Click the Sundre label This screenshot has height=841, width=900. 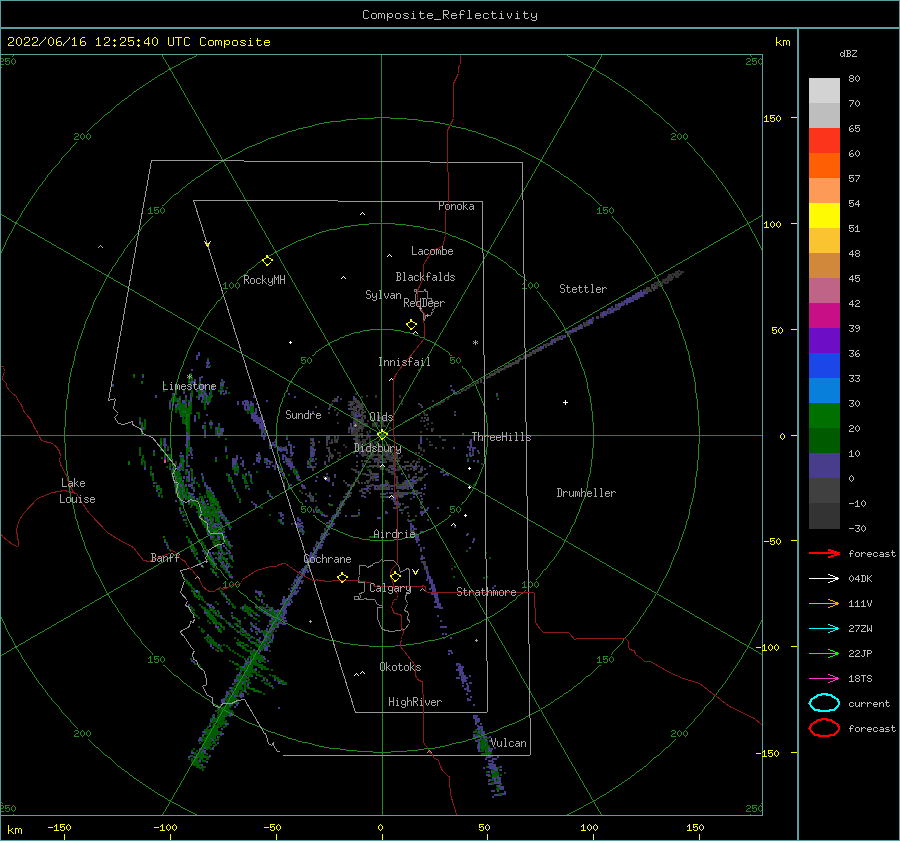[303, 414]
